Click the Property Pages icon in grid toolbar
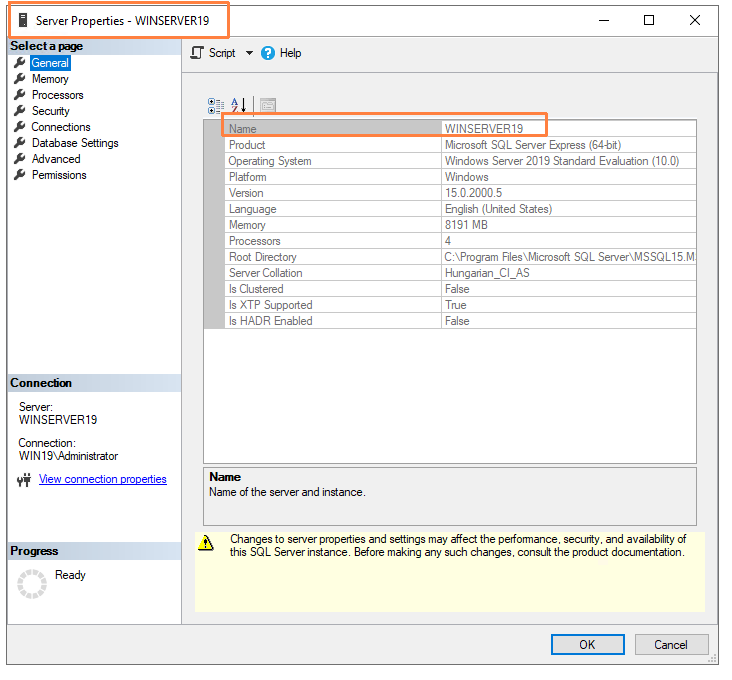 [x=267, y=105]
